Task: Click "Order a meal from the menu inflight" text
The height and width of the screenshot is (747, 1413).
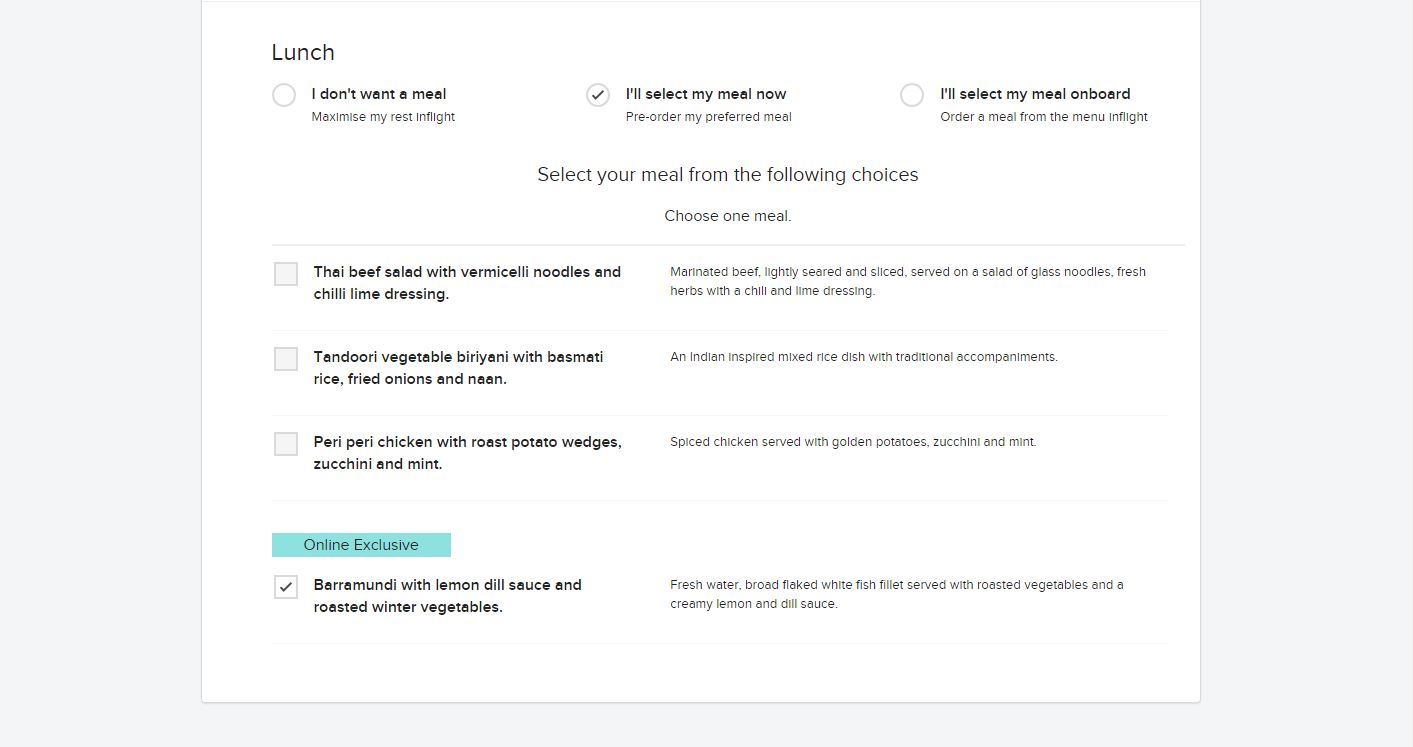Action: tap(1044, 116)
